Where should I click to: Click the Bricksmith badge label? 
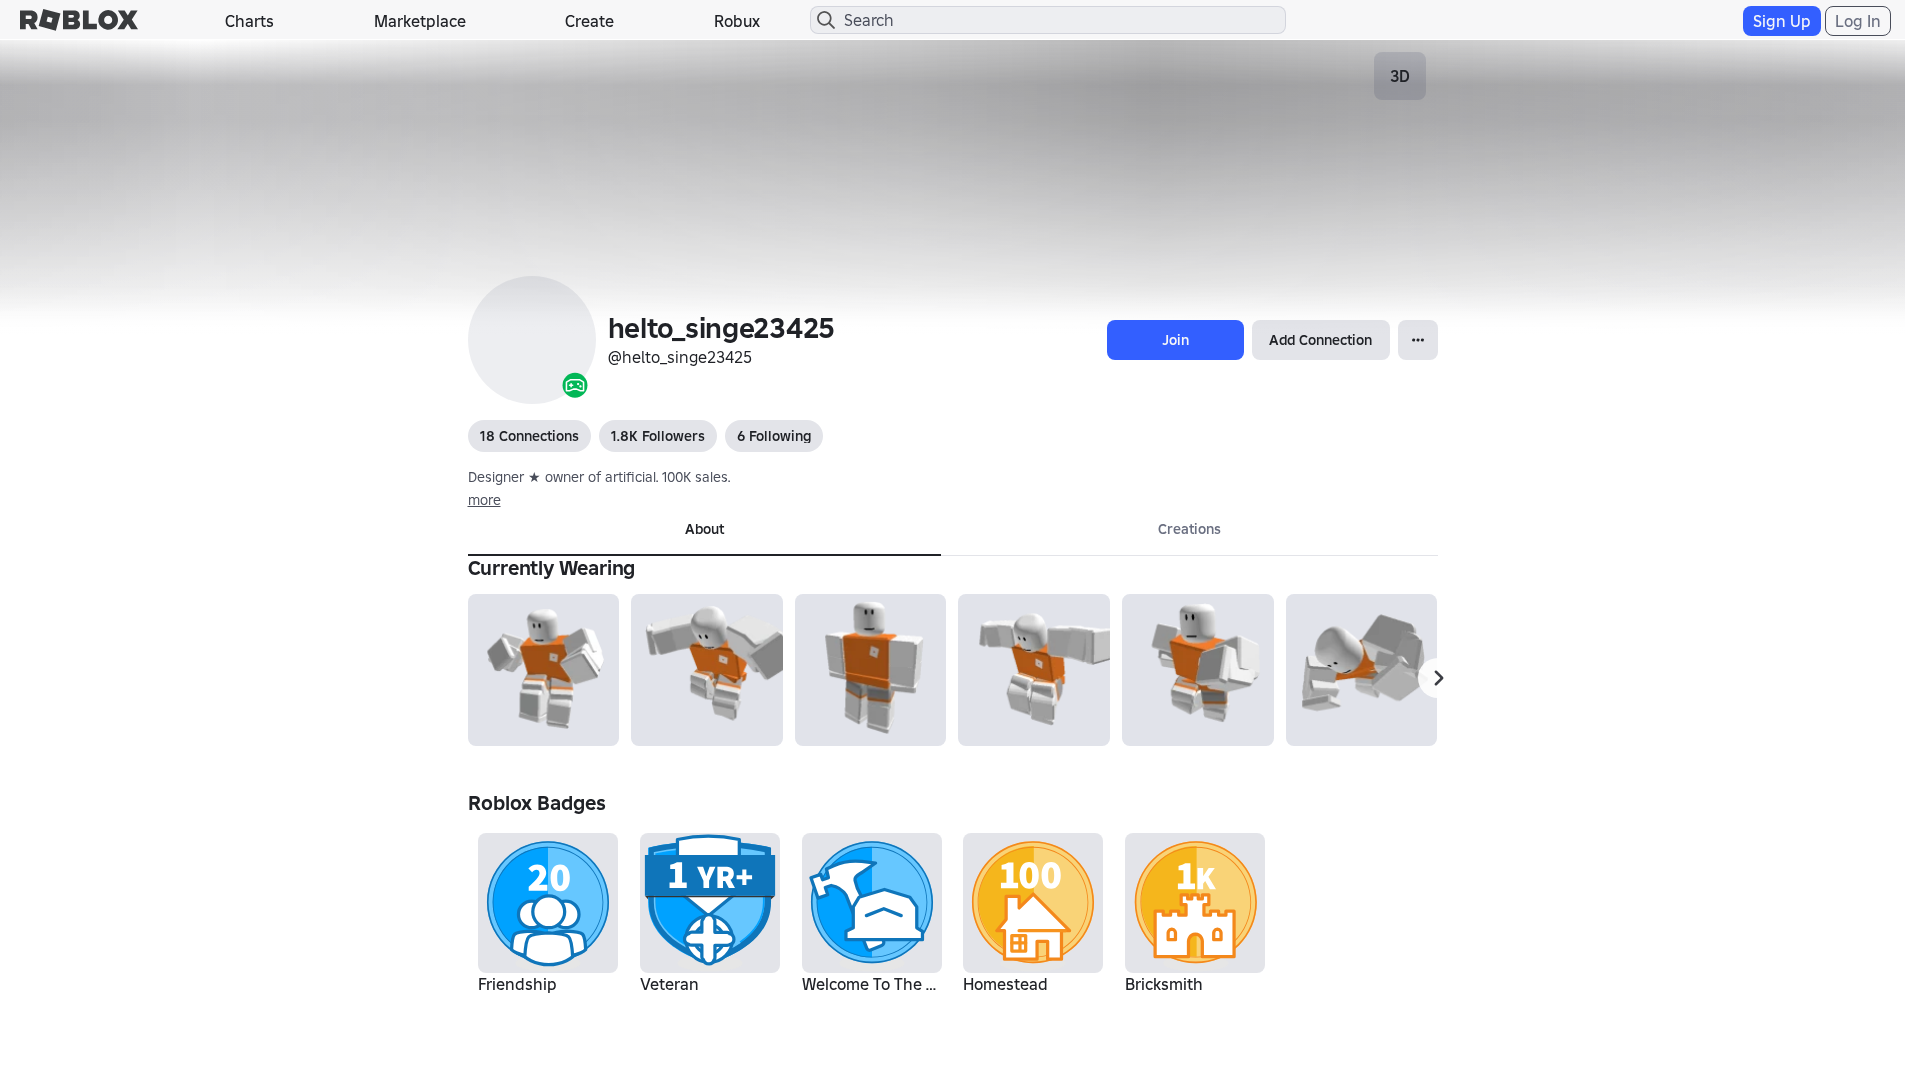pyautogui.click(x=1163, y=984)
